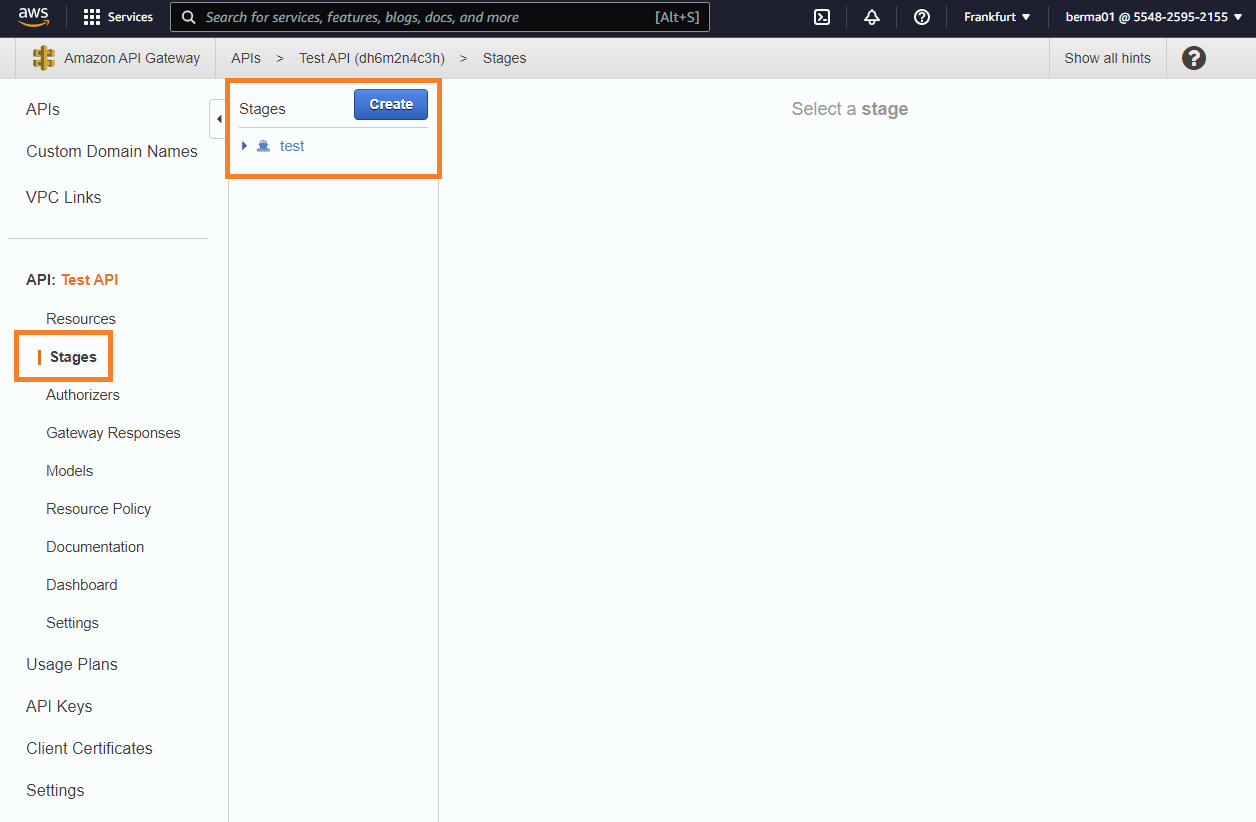This screenshot has height=822, width=1256.
Task: Click the user icon beside the test stage
Action: point(263,146)
